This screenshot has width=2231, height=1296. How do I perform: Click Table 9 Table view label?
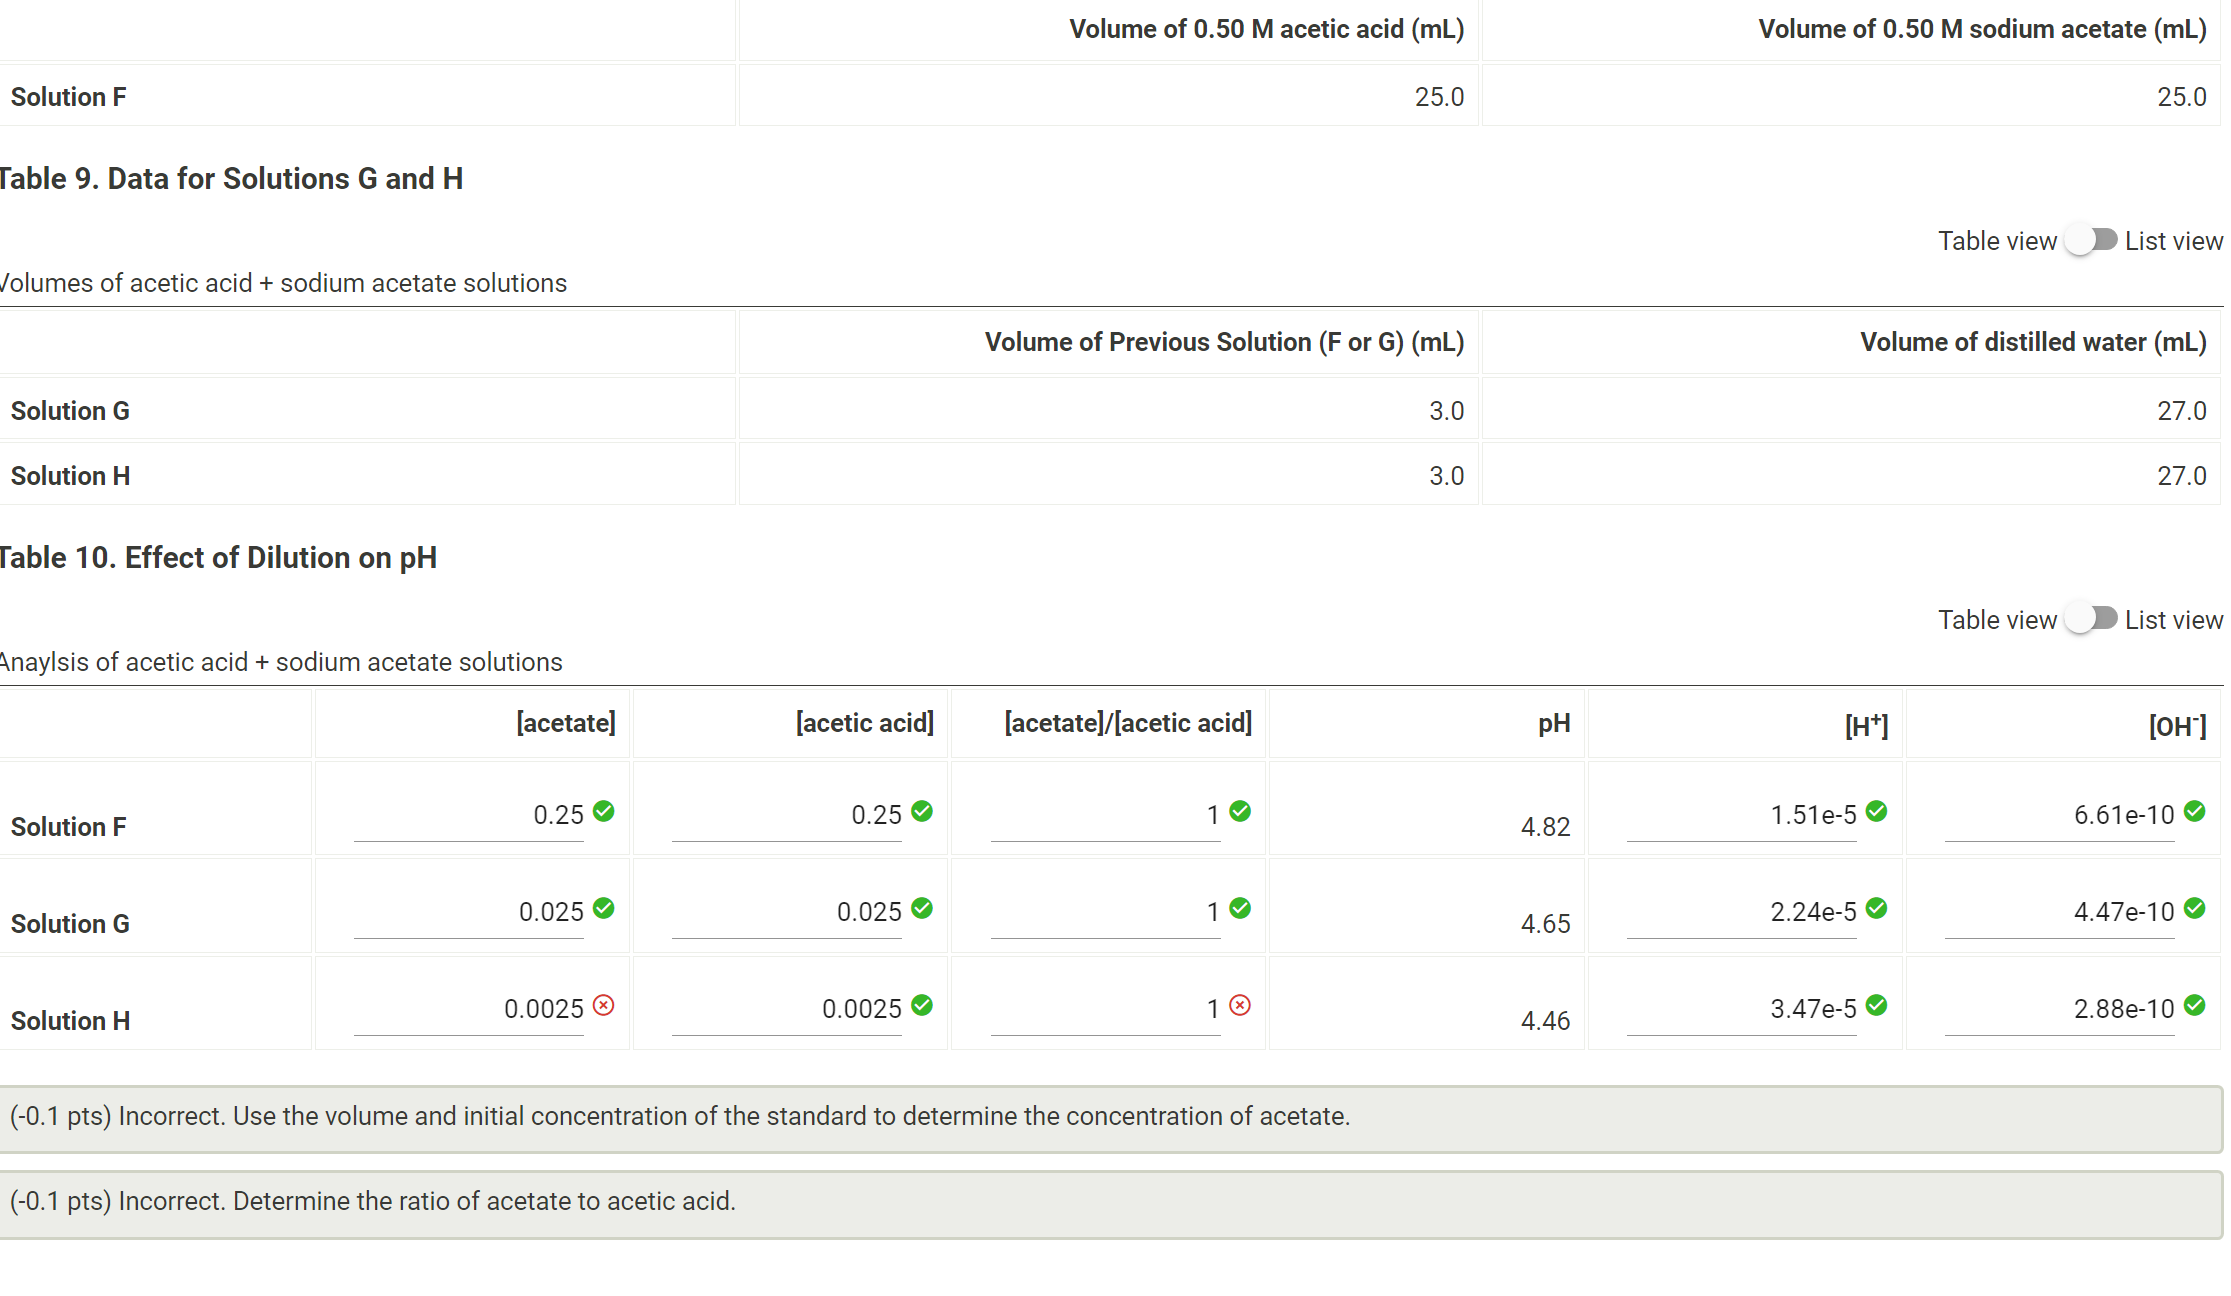[x=1996, y=241]
